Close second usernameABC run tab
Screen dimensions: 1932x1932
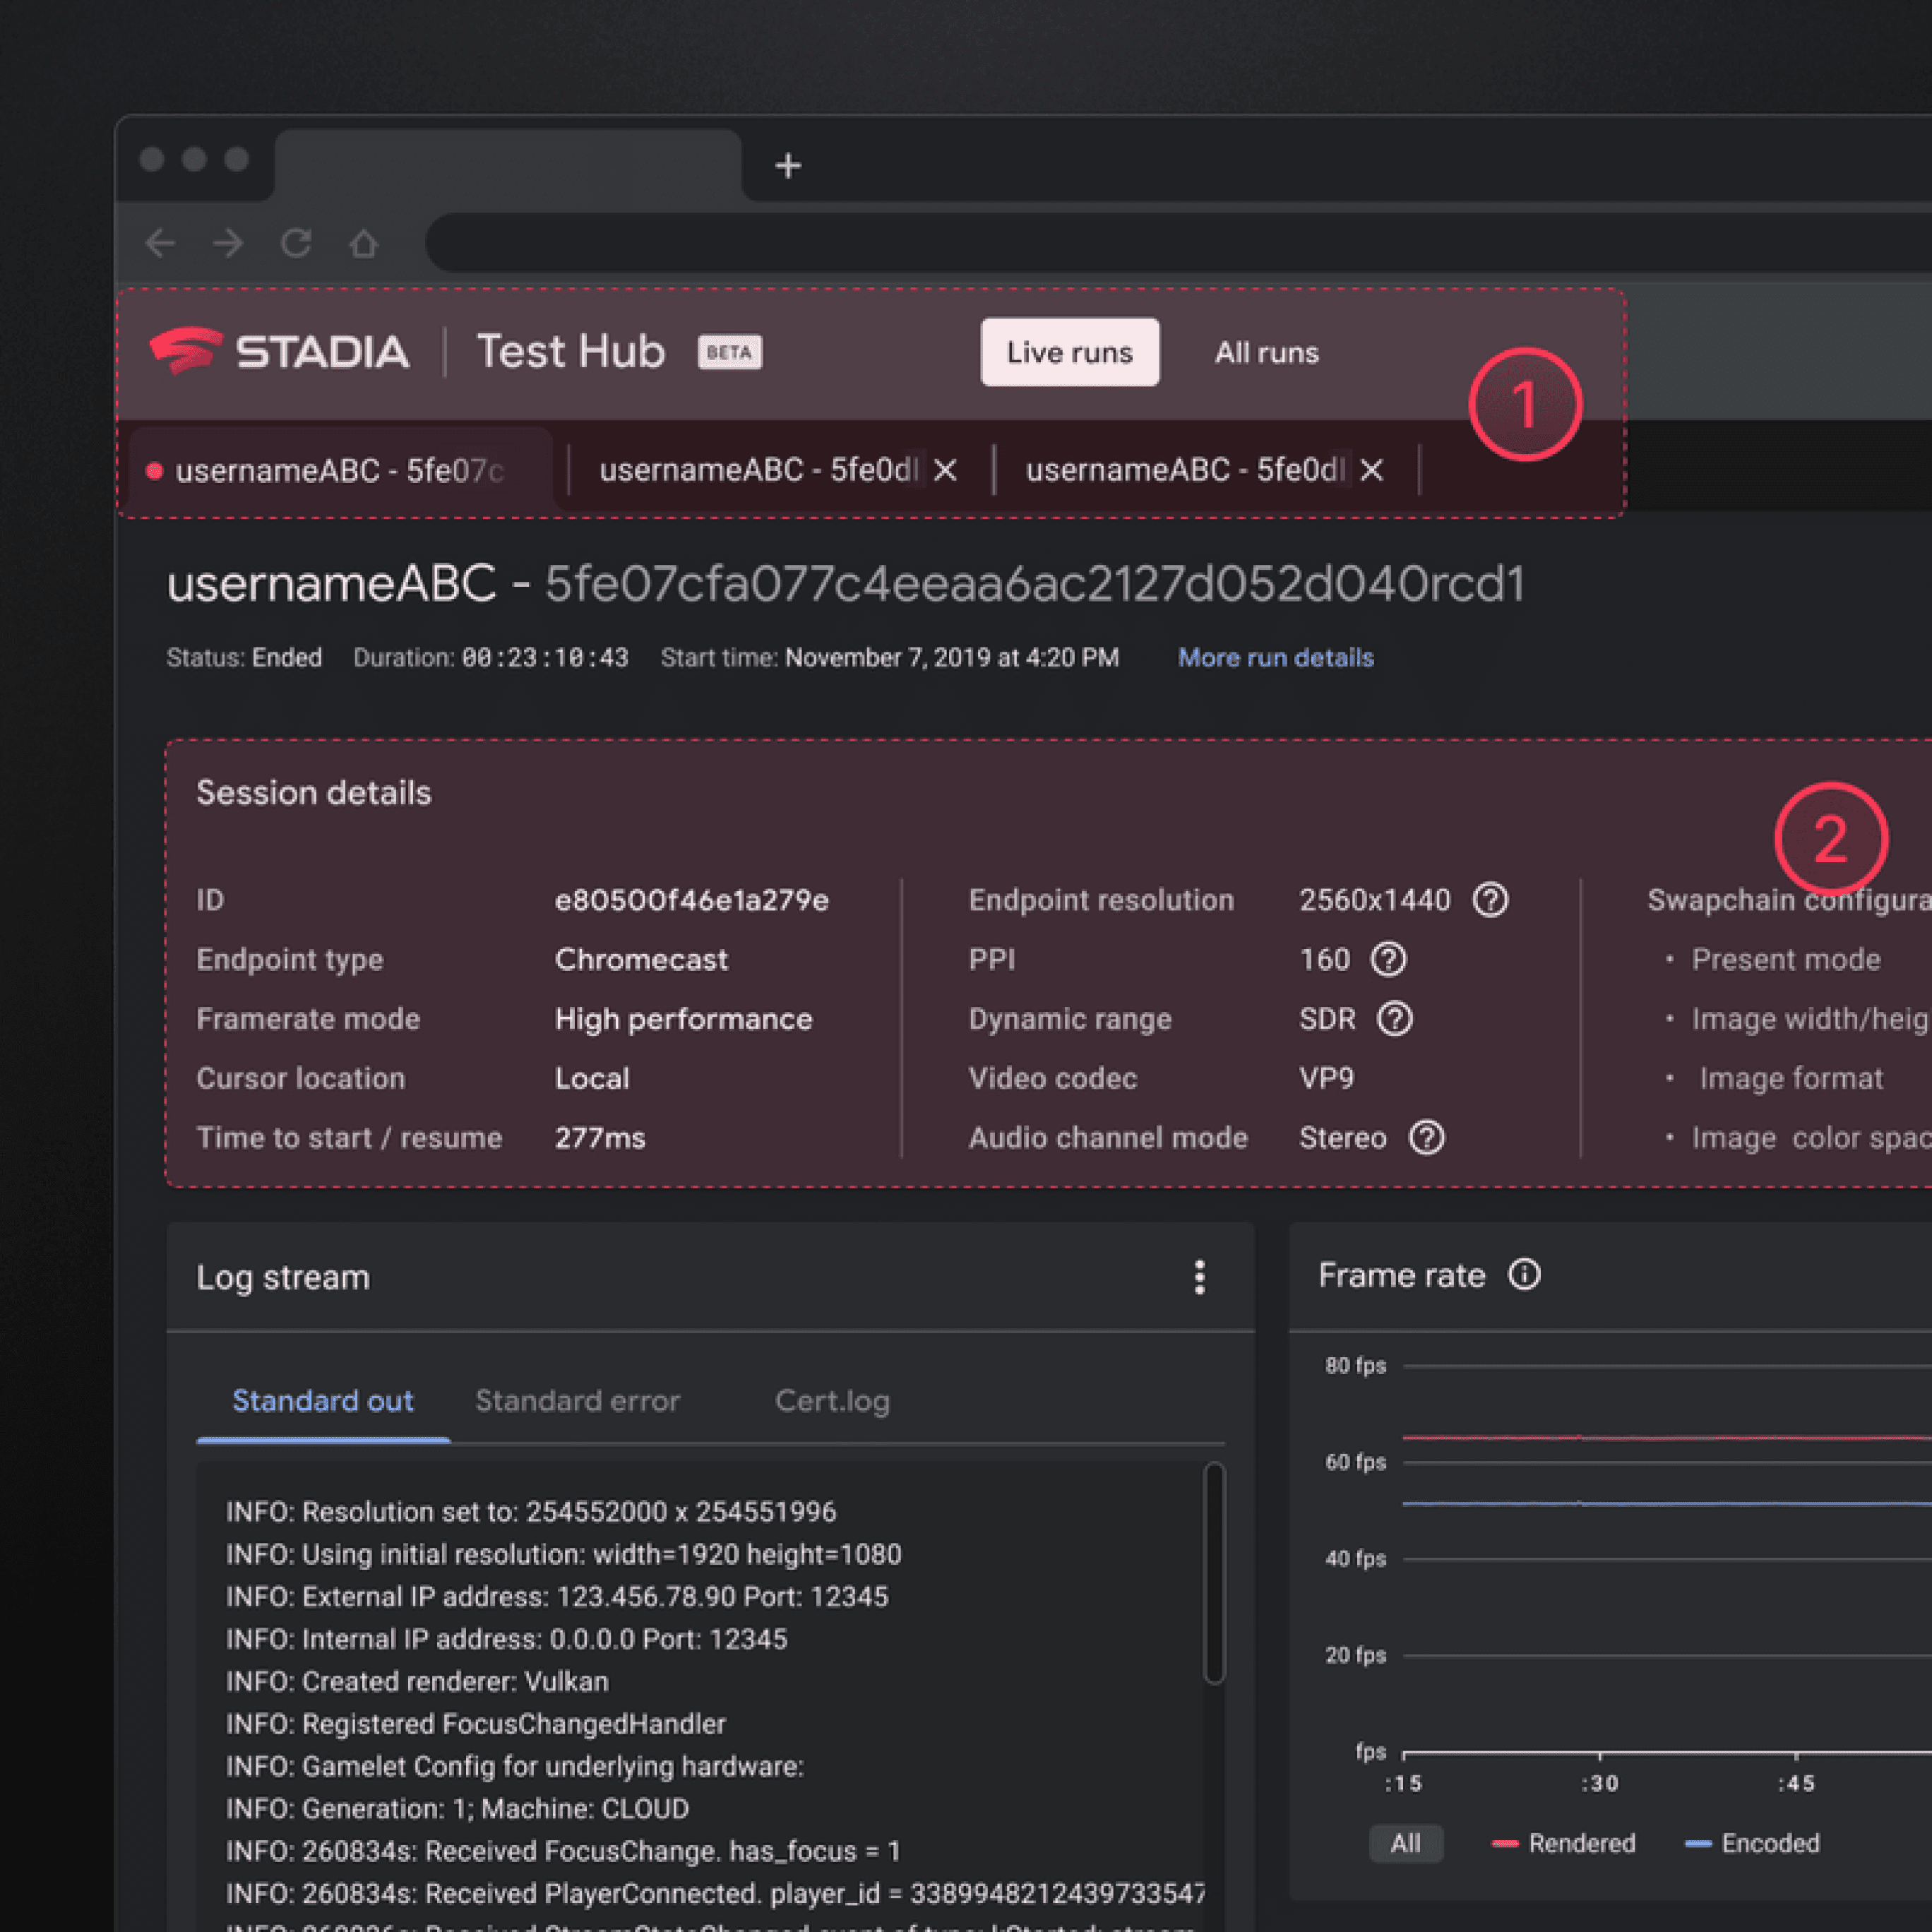(945, 470)
